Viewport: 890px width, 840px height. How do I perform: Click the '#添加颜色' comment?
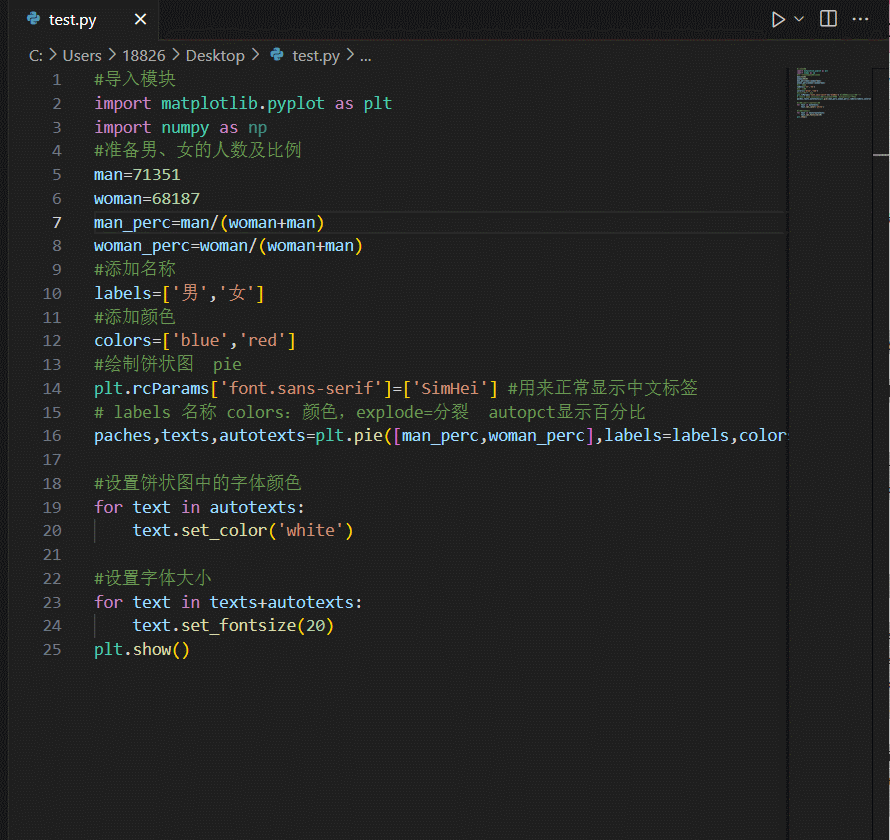135,317
